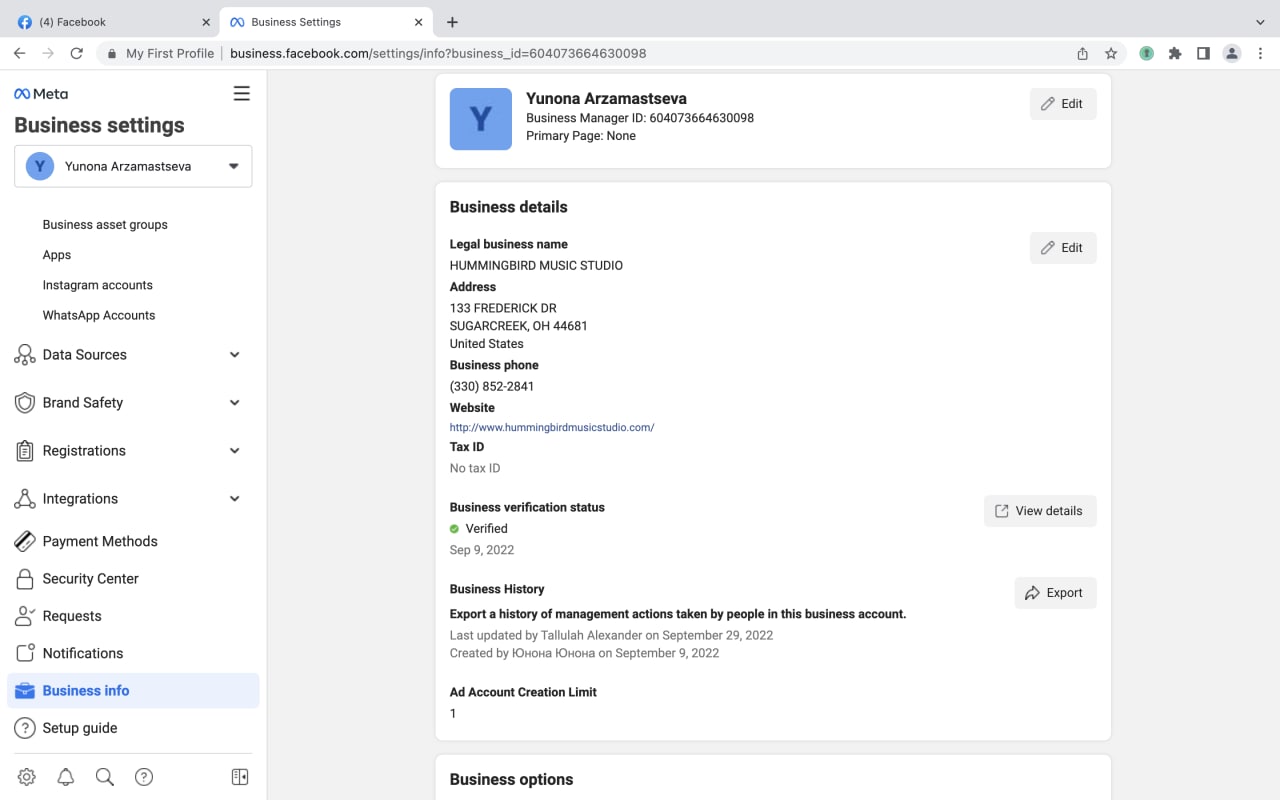Click the '(330) 852-2841' phone number
The image size is (1280, 800).
[492, 387]
